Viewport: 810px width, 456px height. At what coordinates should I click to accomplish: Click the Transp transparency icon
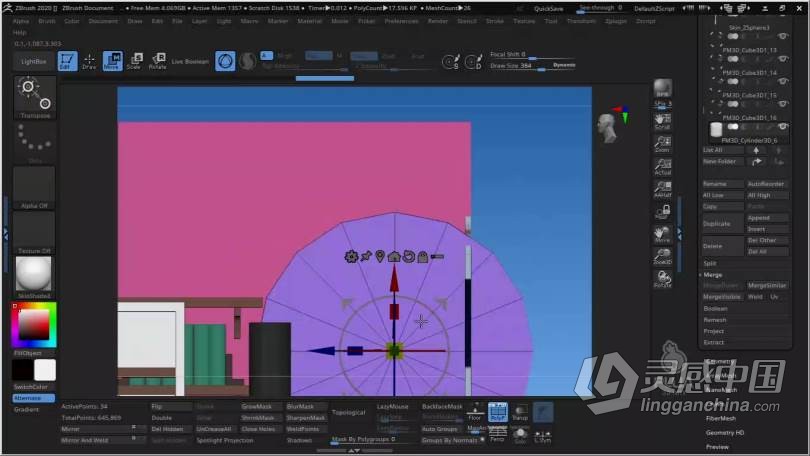pyautogui.click(x=520, y=412)
